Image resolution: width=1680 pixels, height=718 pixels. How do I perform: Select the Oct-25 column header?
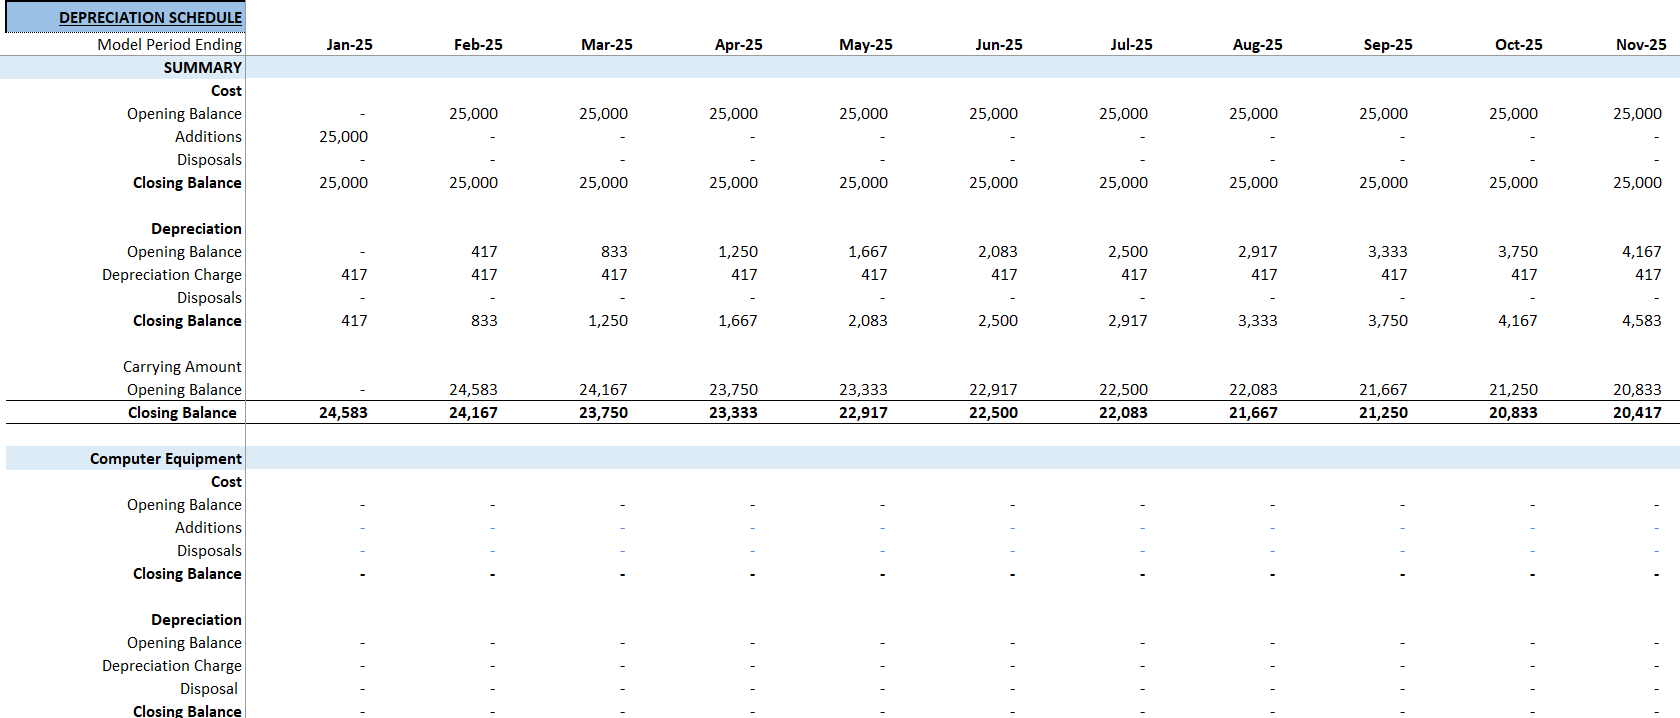click(x=1519, y=45)
